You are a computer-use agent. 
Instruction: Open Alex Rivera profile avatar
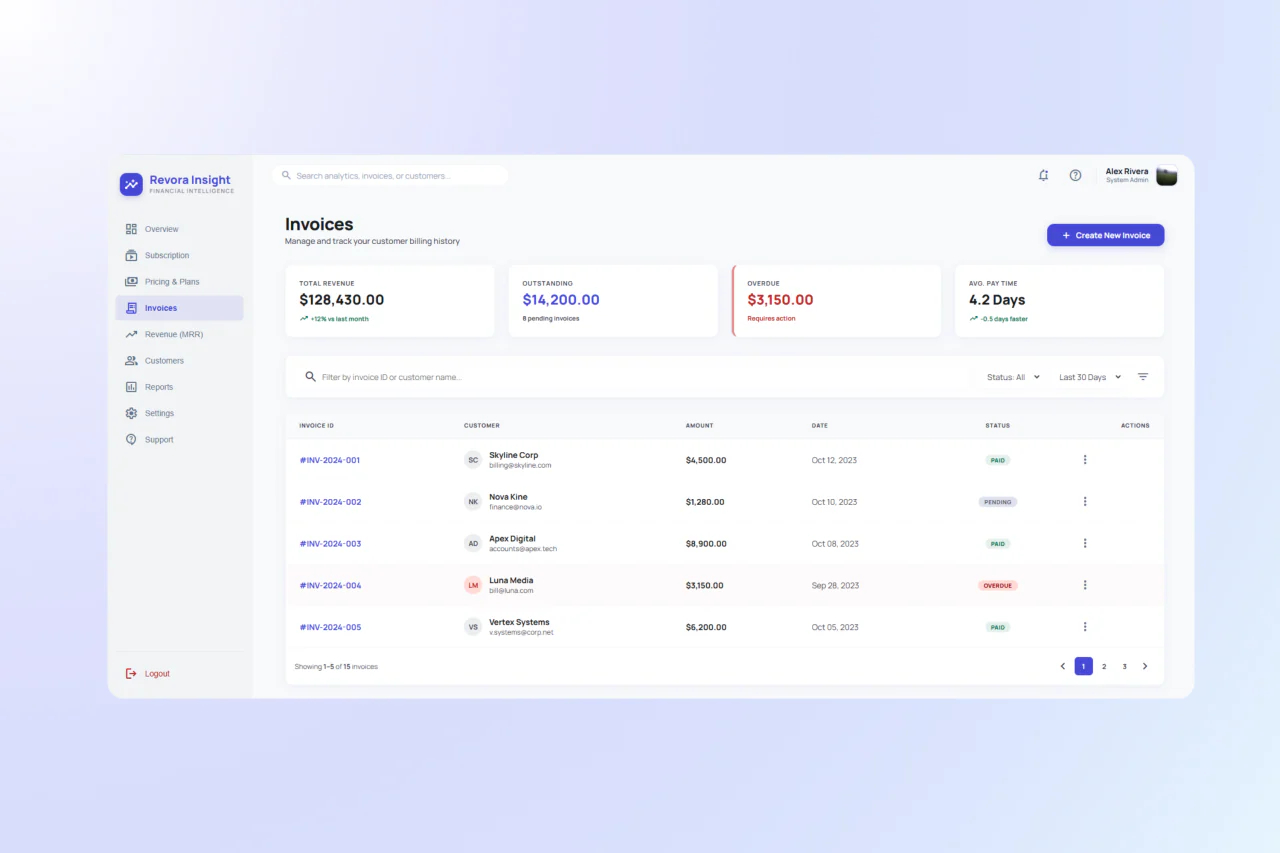click(x=1166, y=176)
